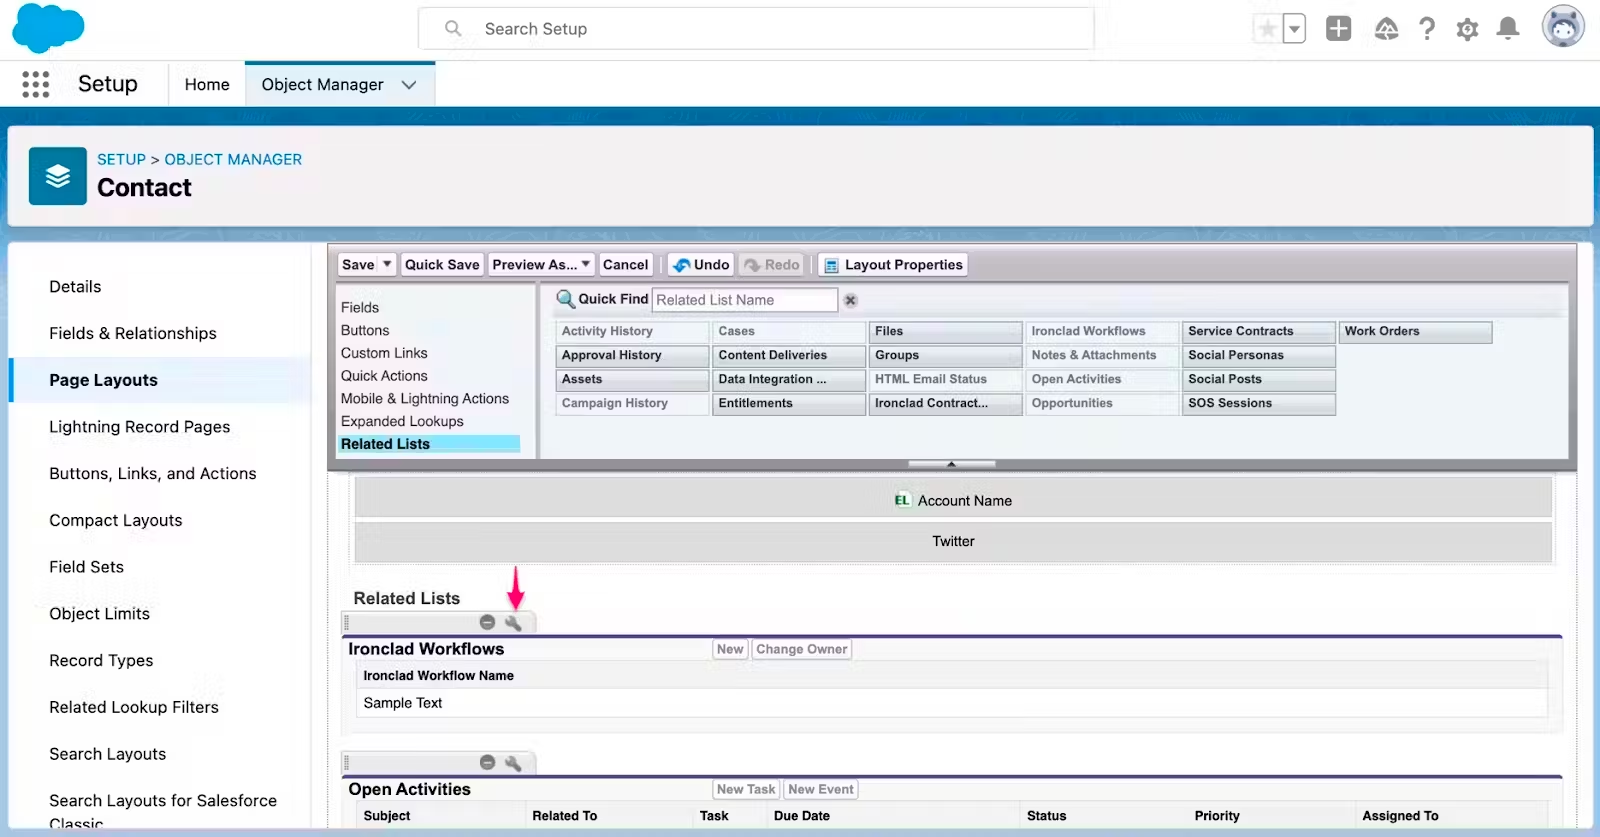
Task: Open Lightning Record Pages in the sidebar
Action: coord(140,427)
